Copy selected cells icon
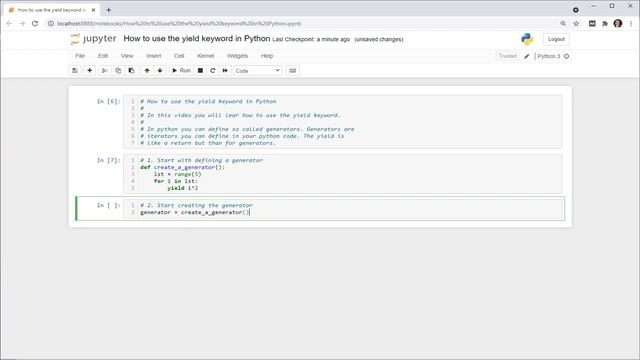The height and width of the screenshot is (360, 640). point(118,71)
